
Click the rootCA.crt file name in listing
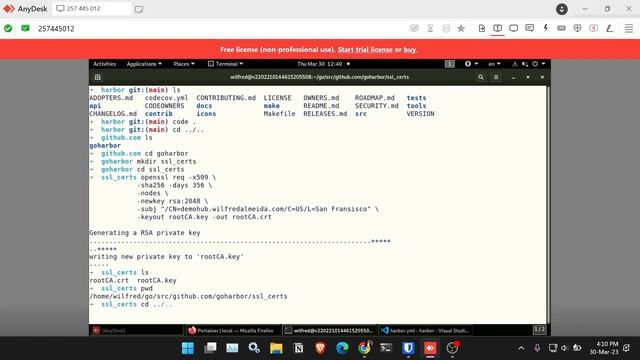(109, 280)
